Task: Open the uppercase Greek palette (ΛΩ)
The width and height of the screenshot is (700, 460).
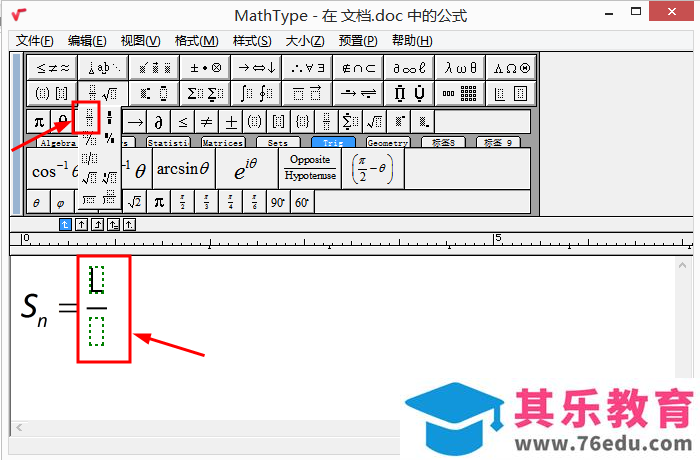Action: tap(511, 67)
